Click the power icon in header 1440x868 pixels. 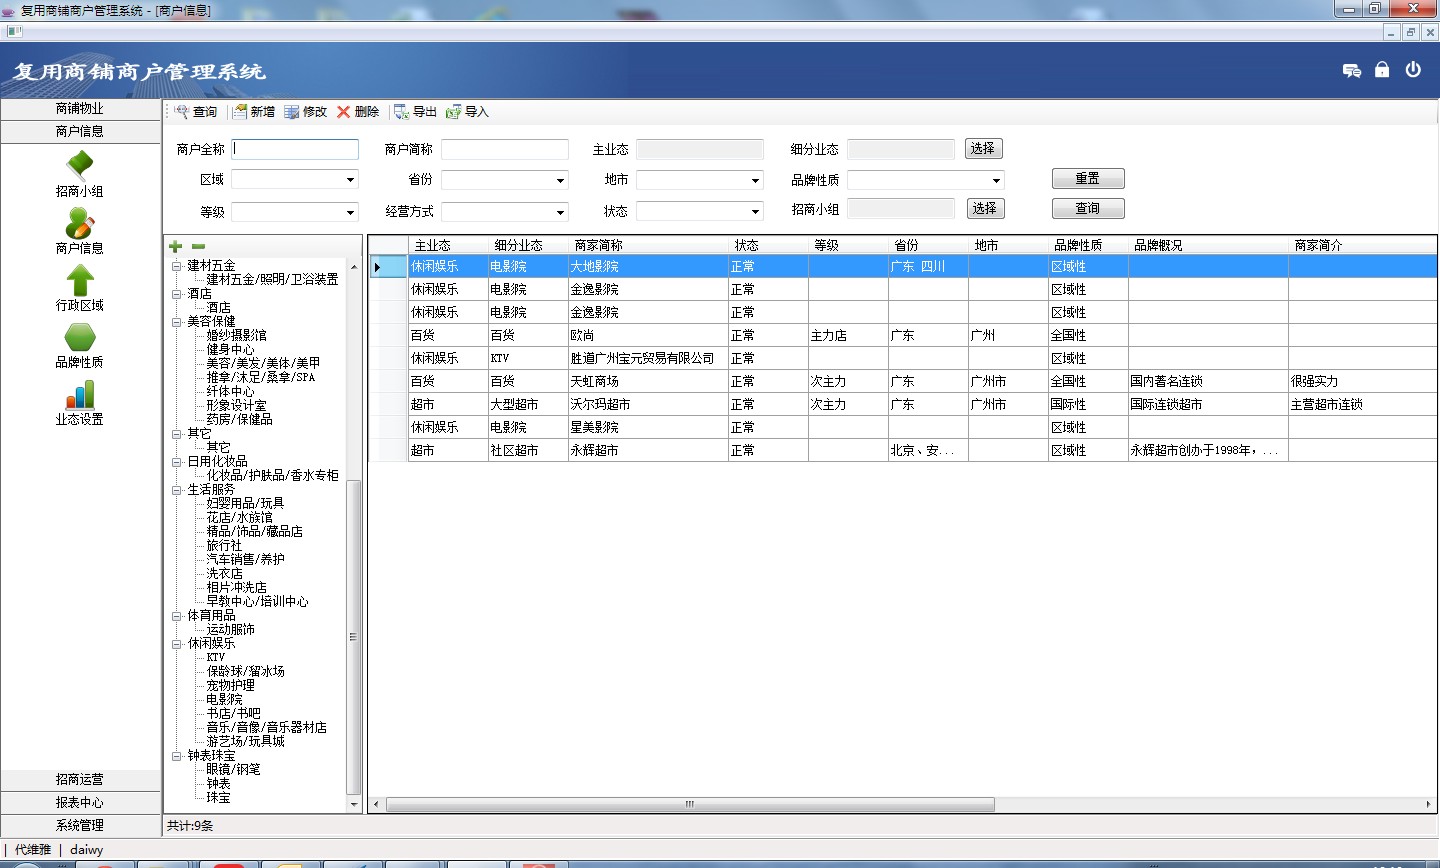point(1413,70)
